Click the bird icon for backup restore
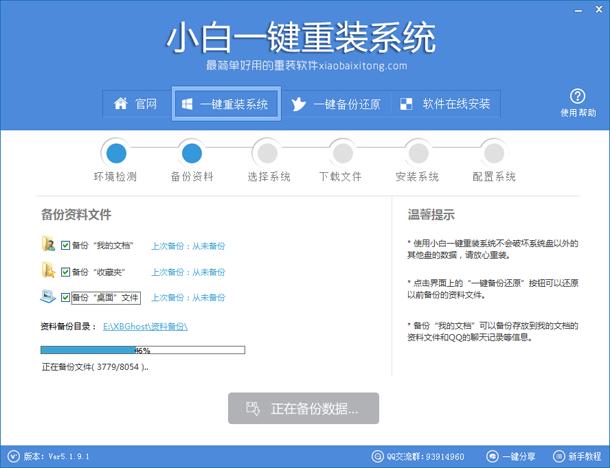This screenshot has width=610, height=468. pos(298,104)
